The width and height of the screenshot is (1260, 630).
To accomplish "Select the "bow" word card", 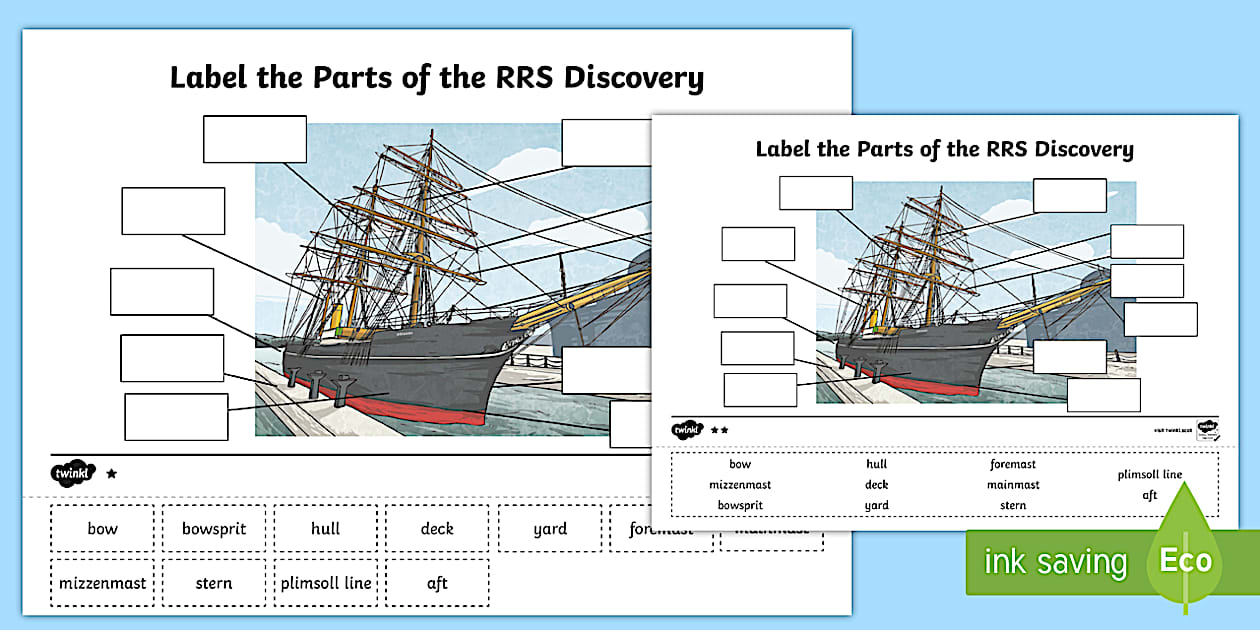I will point(101,528).
